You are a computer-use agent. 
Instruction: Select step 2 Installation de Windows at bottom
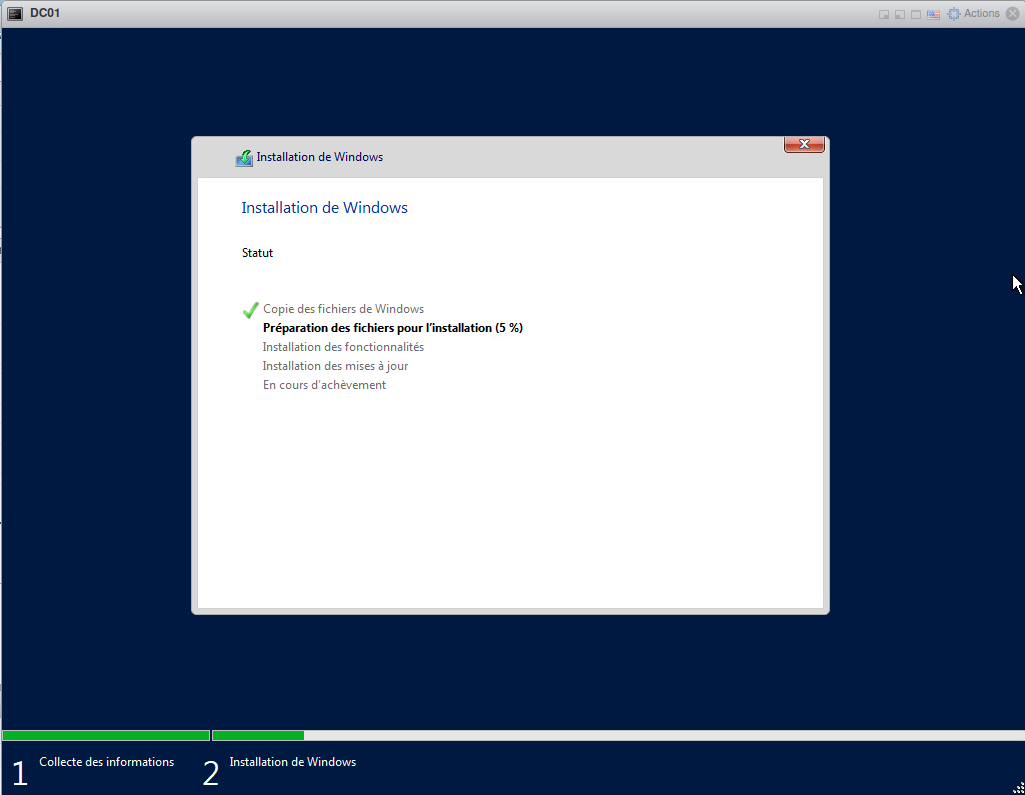pyautogui.click(x=292, y=762)
